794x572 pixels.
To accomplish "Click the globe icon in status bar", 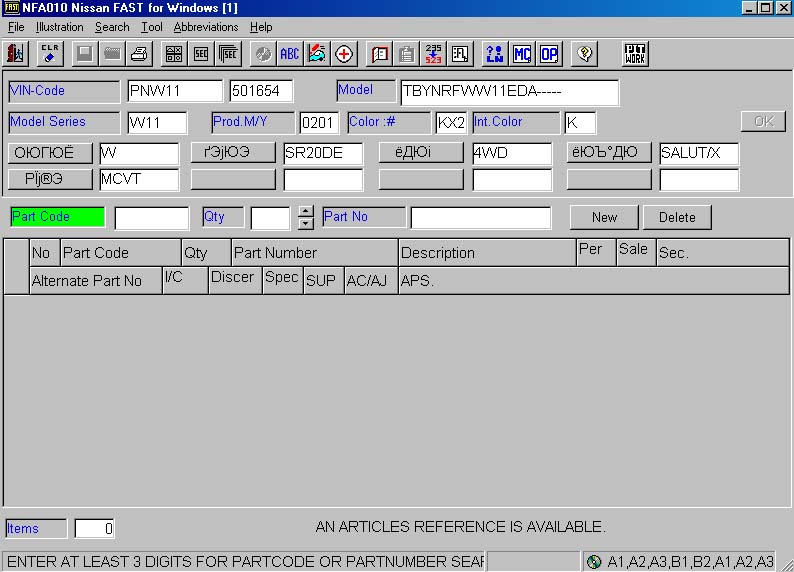I will tap(594, 561).
